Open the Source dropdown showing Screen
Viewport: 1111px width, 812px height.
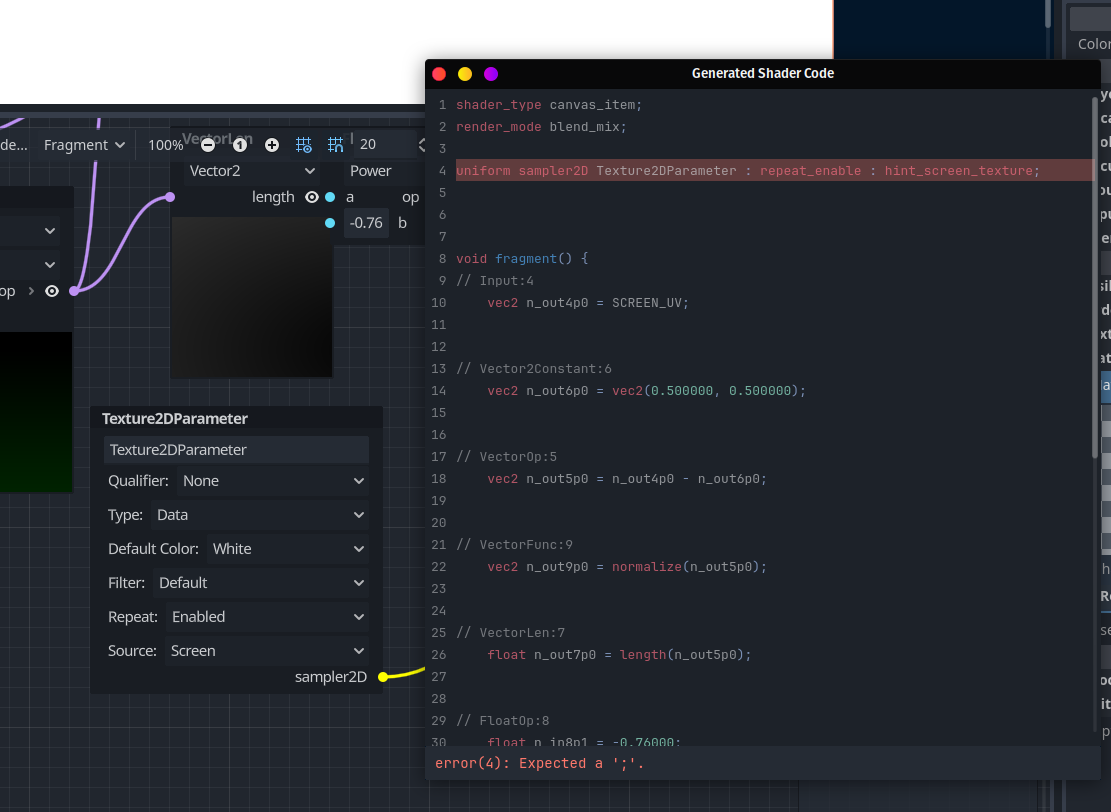coord(265,650)
